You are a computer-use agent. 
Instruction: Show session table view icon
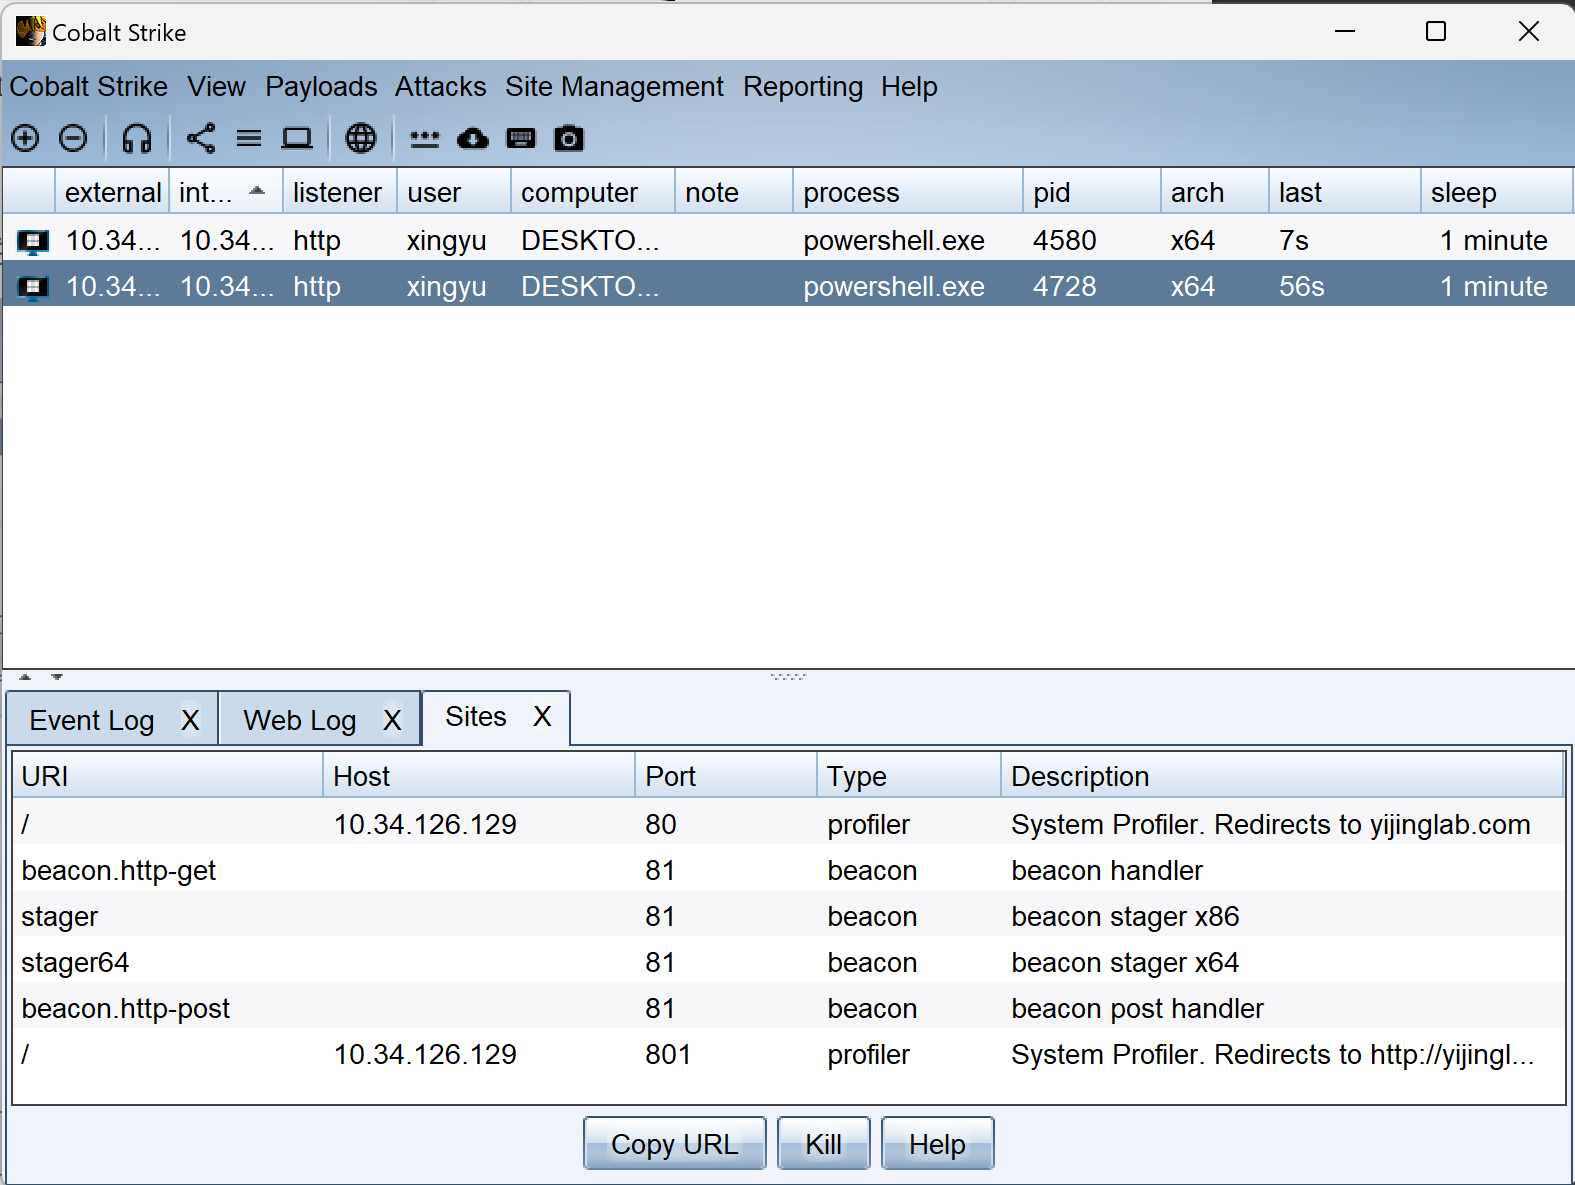click(x=249, y=138)
